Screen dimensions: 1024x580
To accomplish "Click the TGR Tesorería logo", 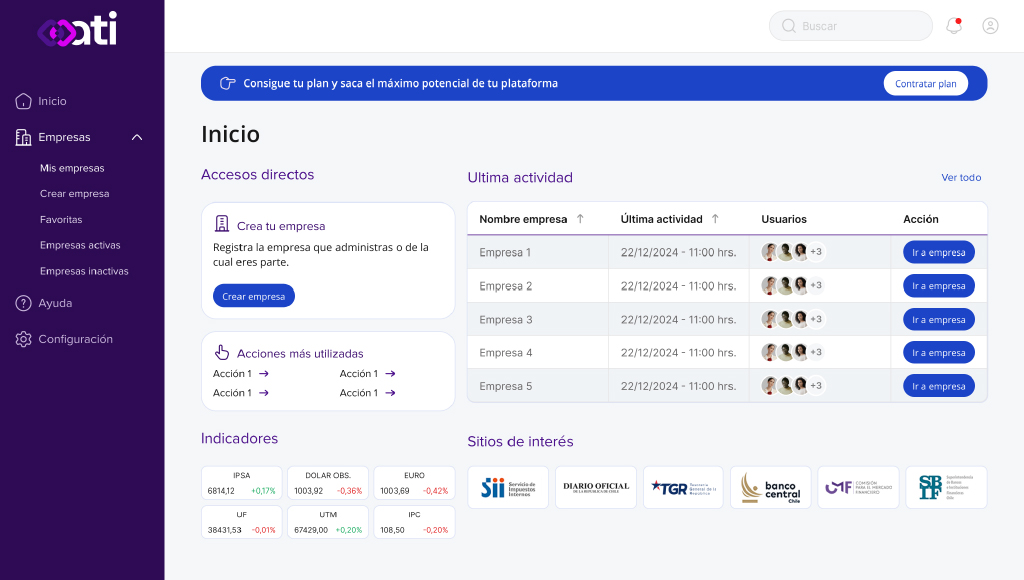I will tap(682, 487).
